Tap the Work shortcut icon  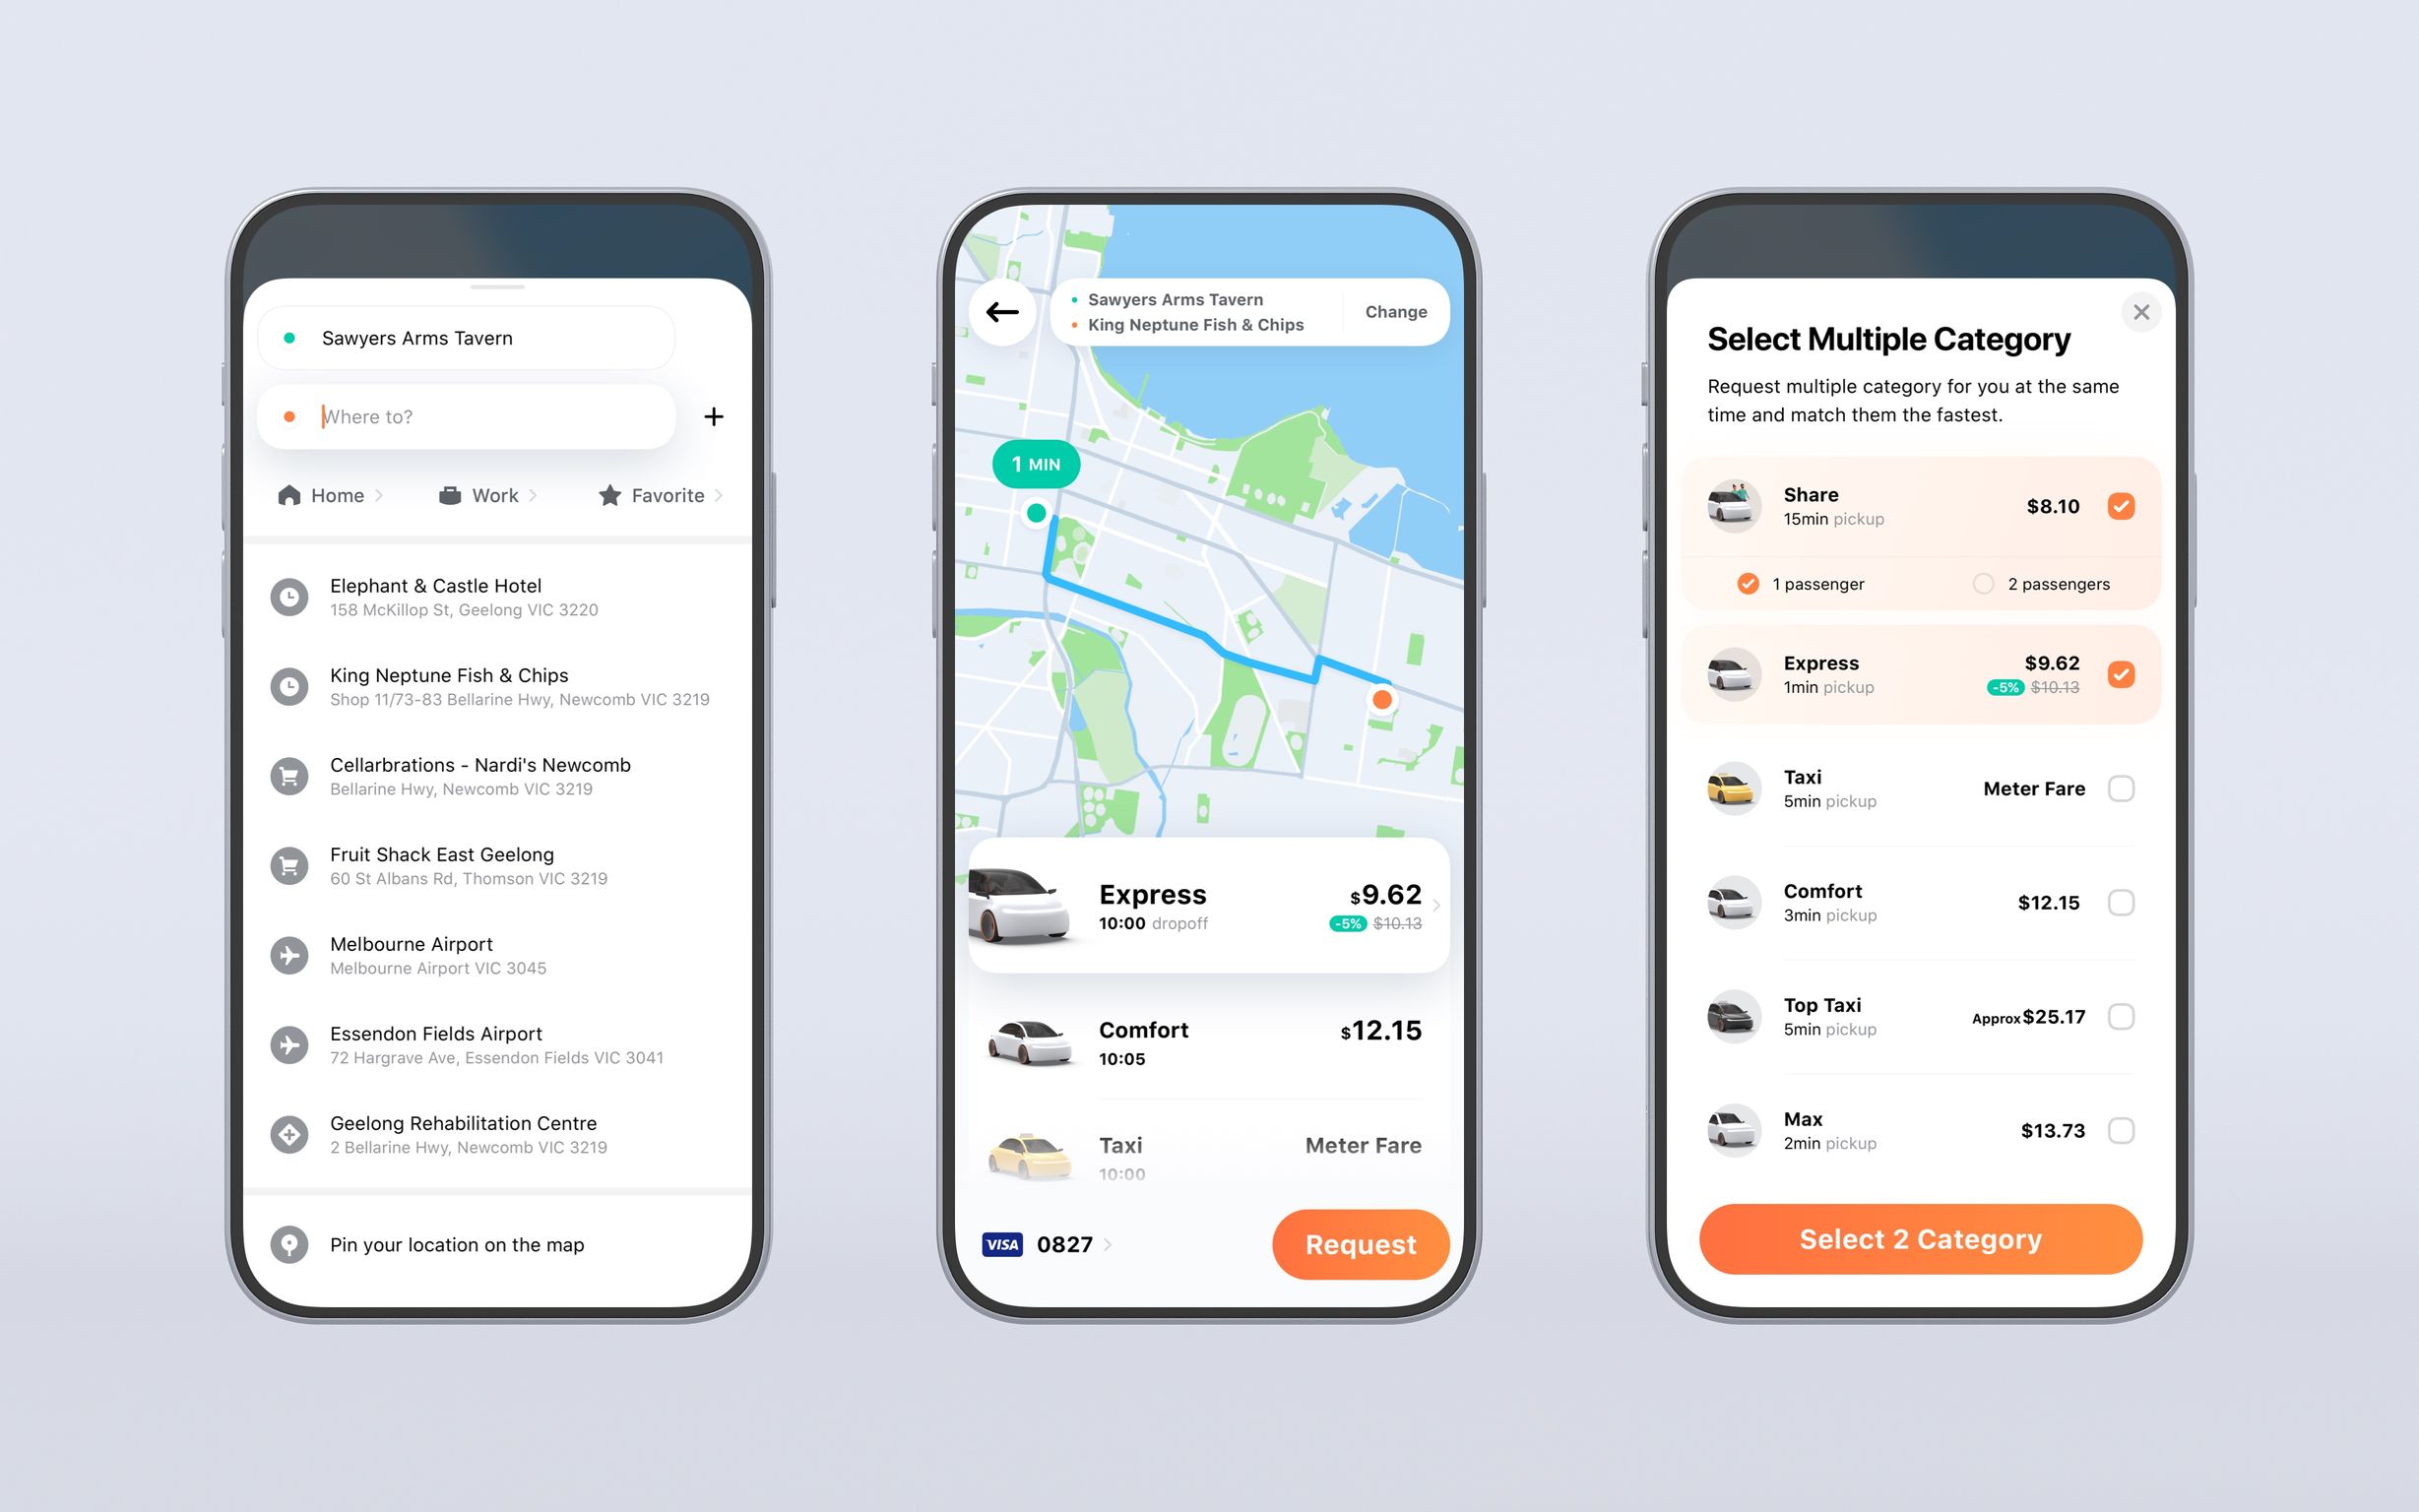point(448,495)
